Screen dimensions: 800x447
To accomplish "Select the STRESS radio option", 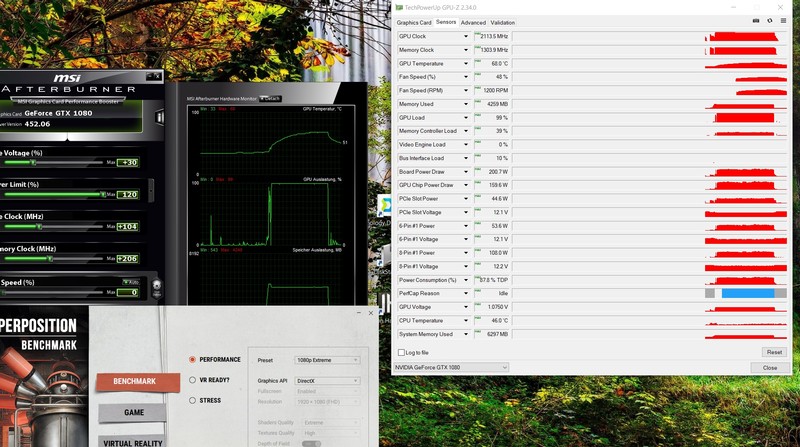I will coord(192,401).
